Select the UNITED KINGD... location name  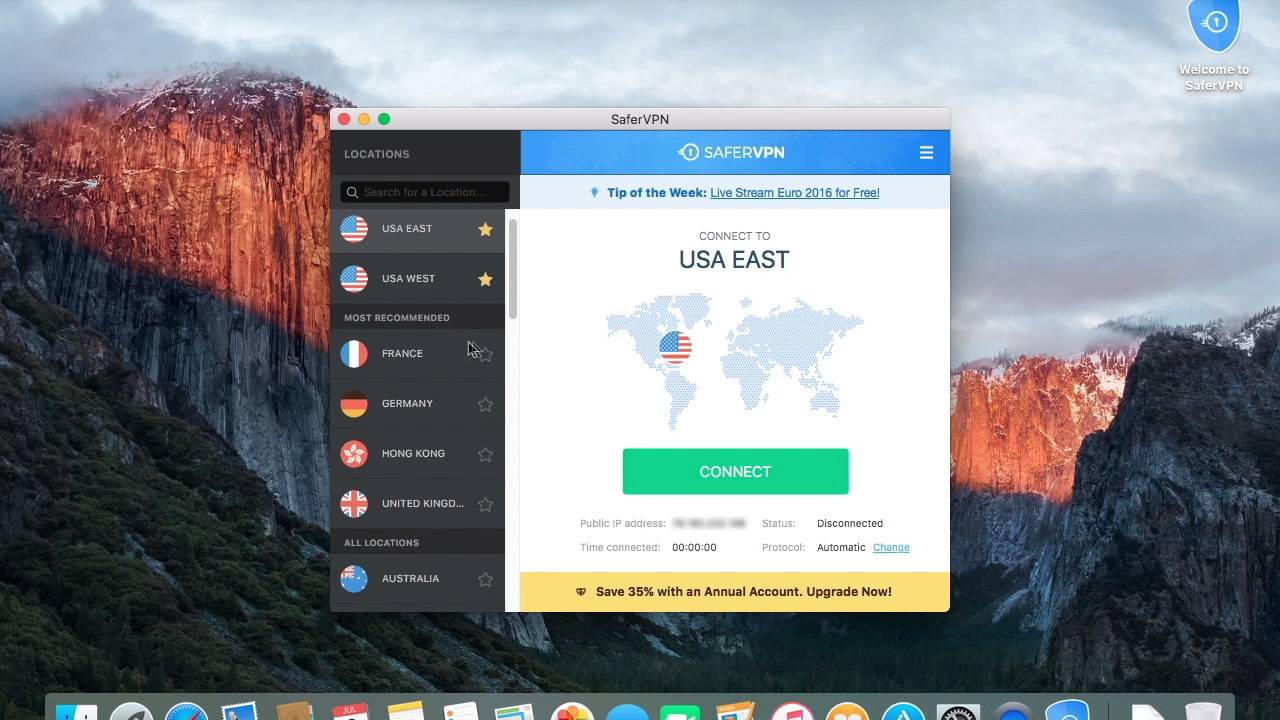423,504
